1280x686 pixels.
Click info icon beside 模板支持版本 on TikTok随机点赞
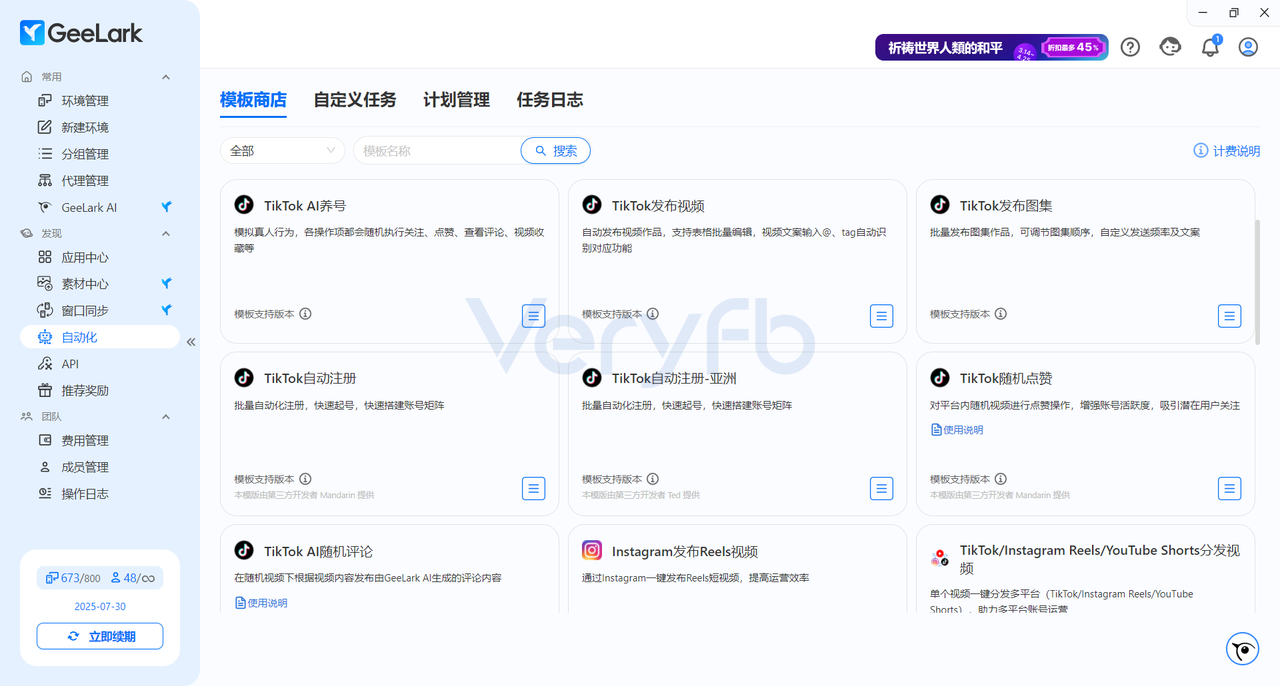[1001, 479]
